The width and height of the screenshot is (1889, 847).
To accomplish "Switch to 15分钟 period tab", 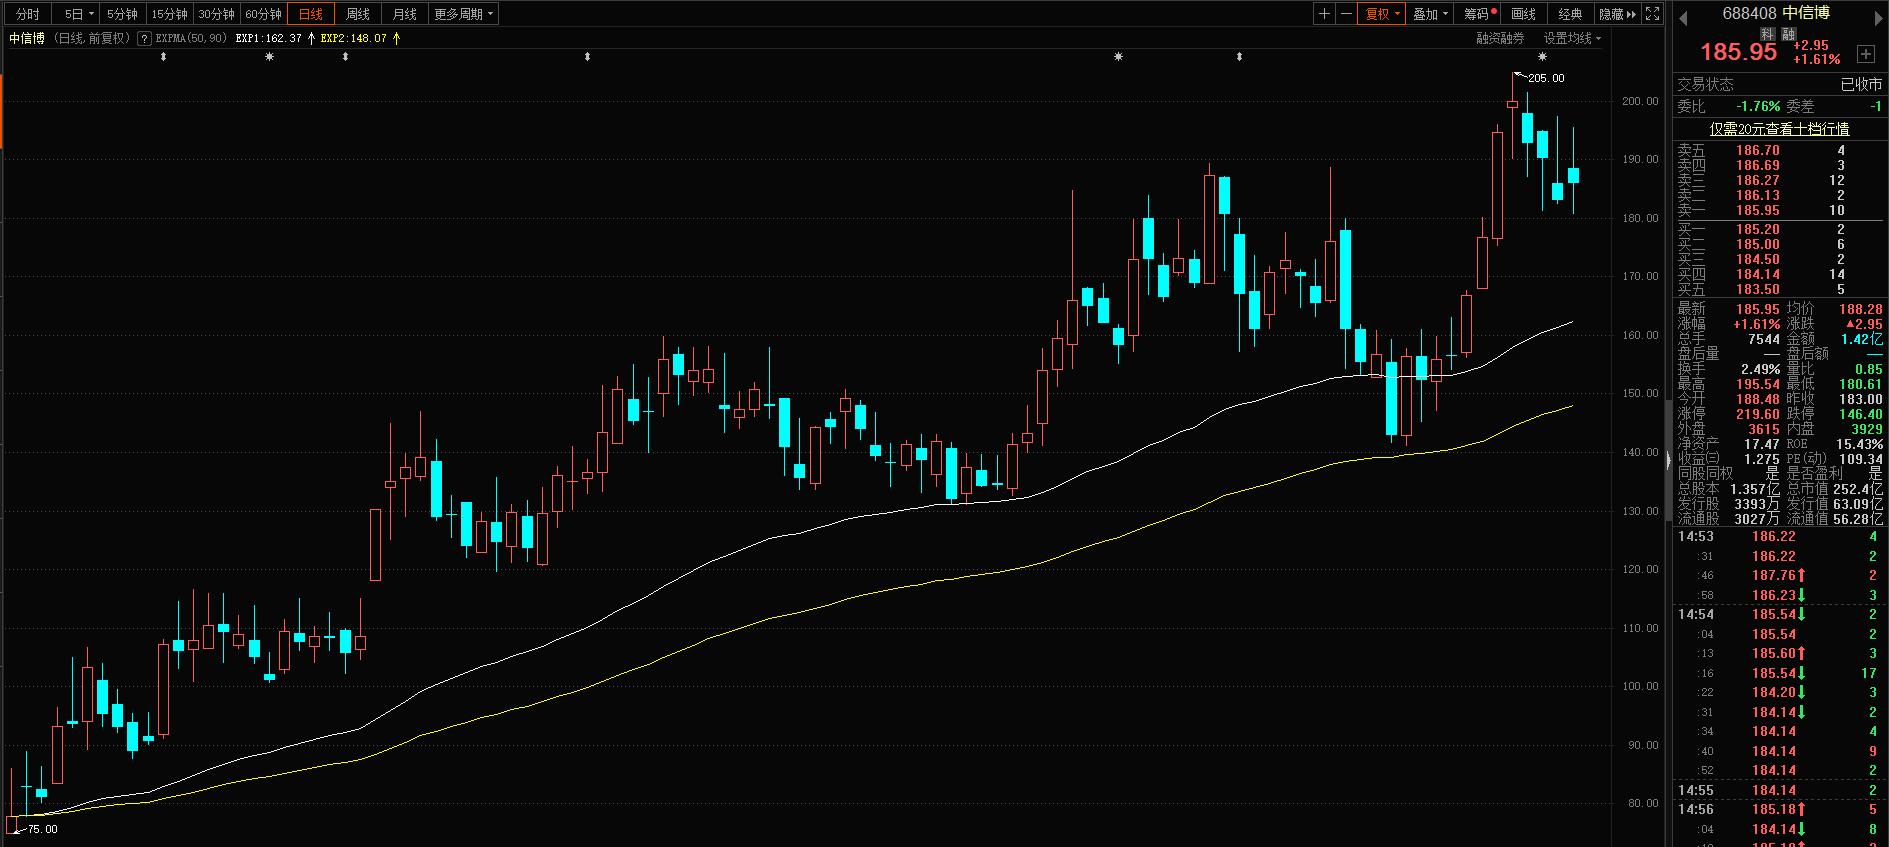I will click(x=169, y=14).
